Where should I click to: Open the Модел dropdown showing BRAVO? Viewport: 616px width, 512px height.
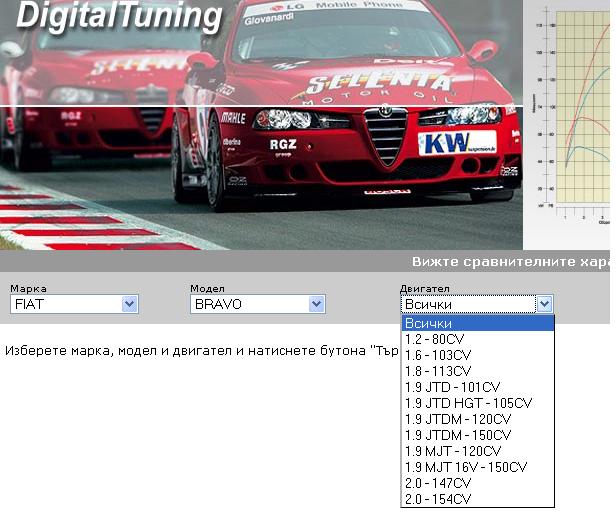click(258, 304)
